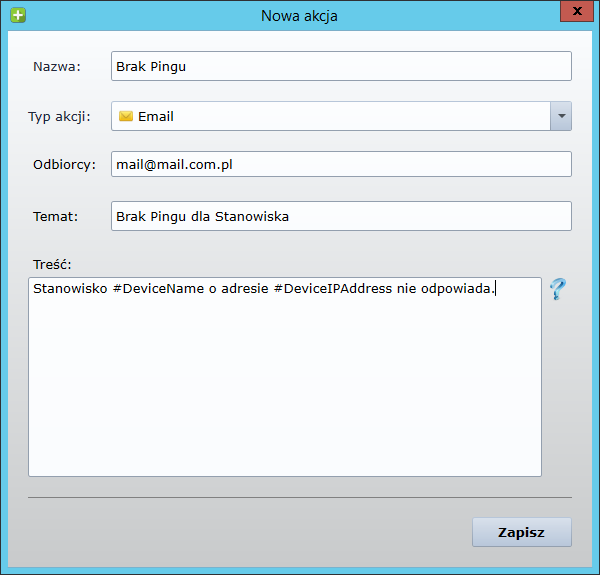Expand the Typ akcji dropdown arrow
This screenshot has height=575, width=600.
pyautogui.click(x=561, y=116)
